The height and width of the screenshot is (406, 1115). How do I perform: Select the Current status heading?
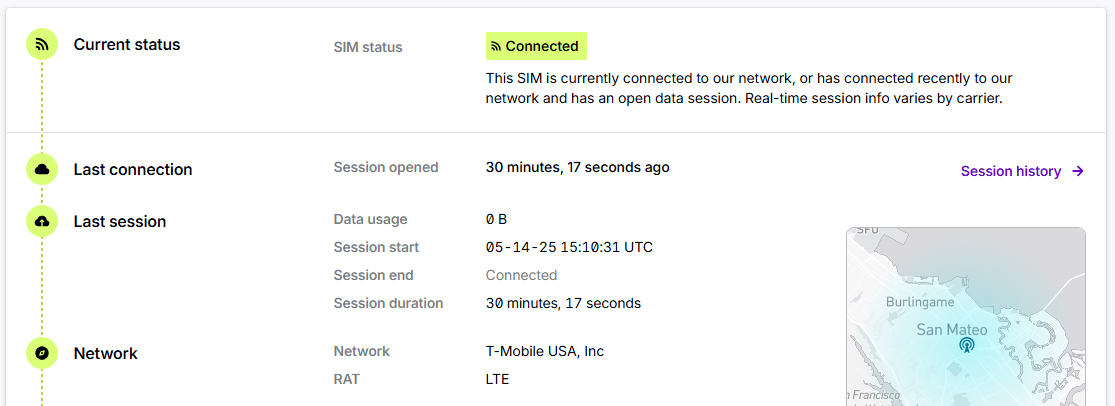[x=127, y=44]
